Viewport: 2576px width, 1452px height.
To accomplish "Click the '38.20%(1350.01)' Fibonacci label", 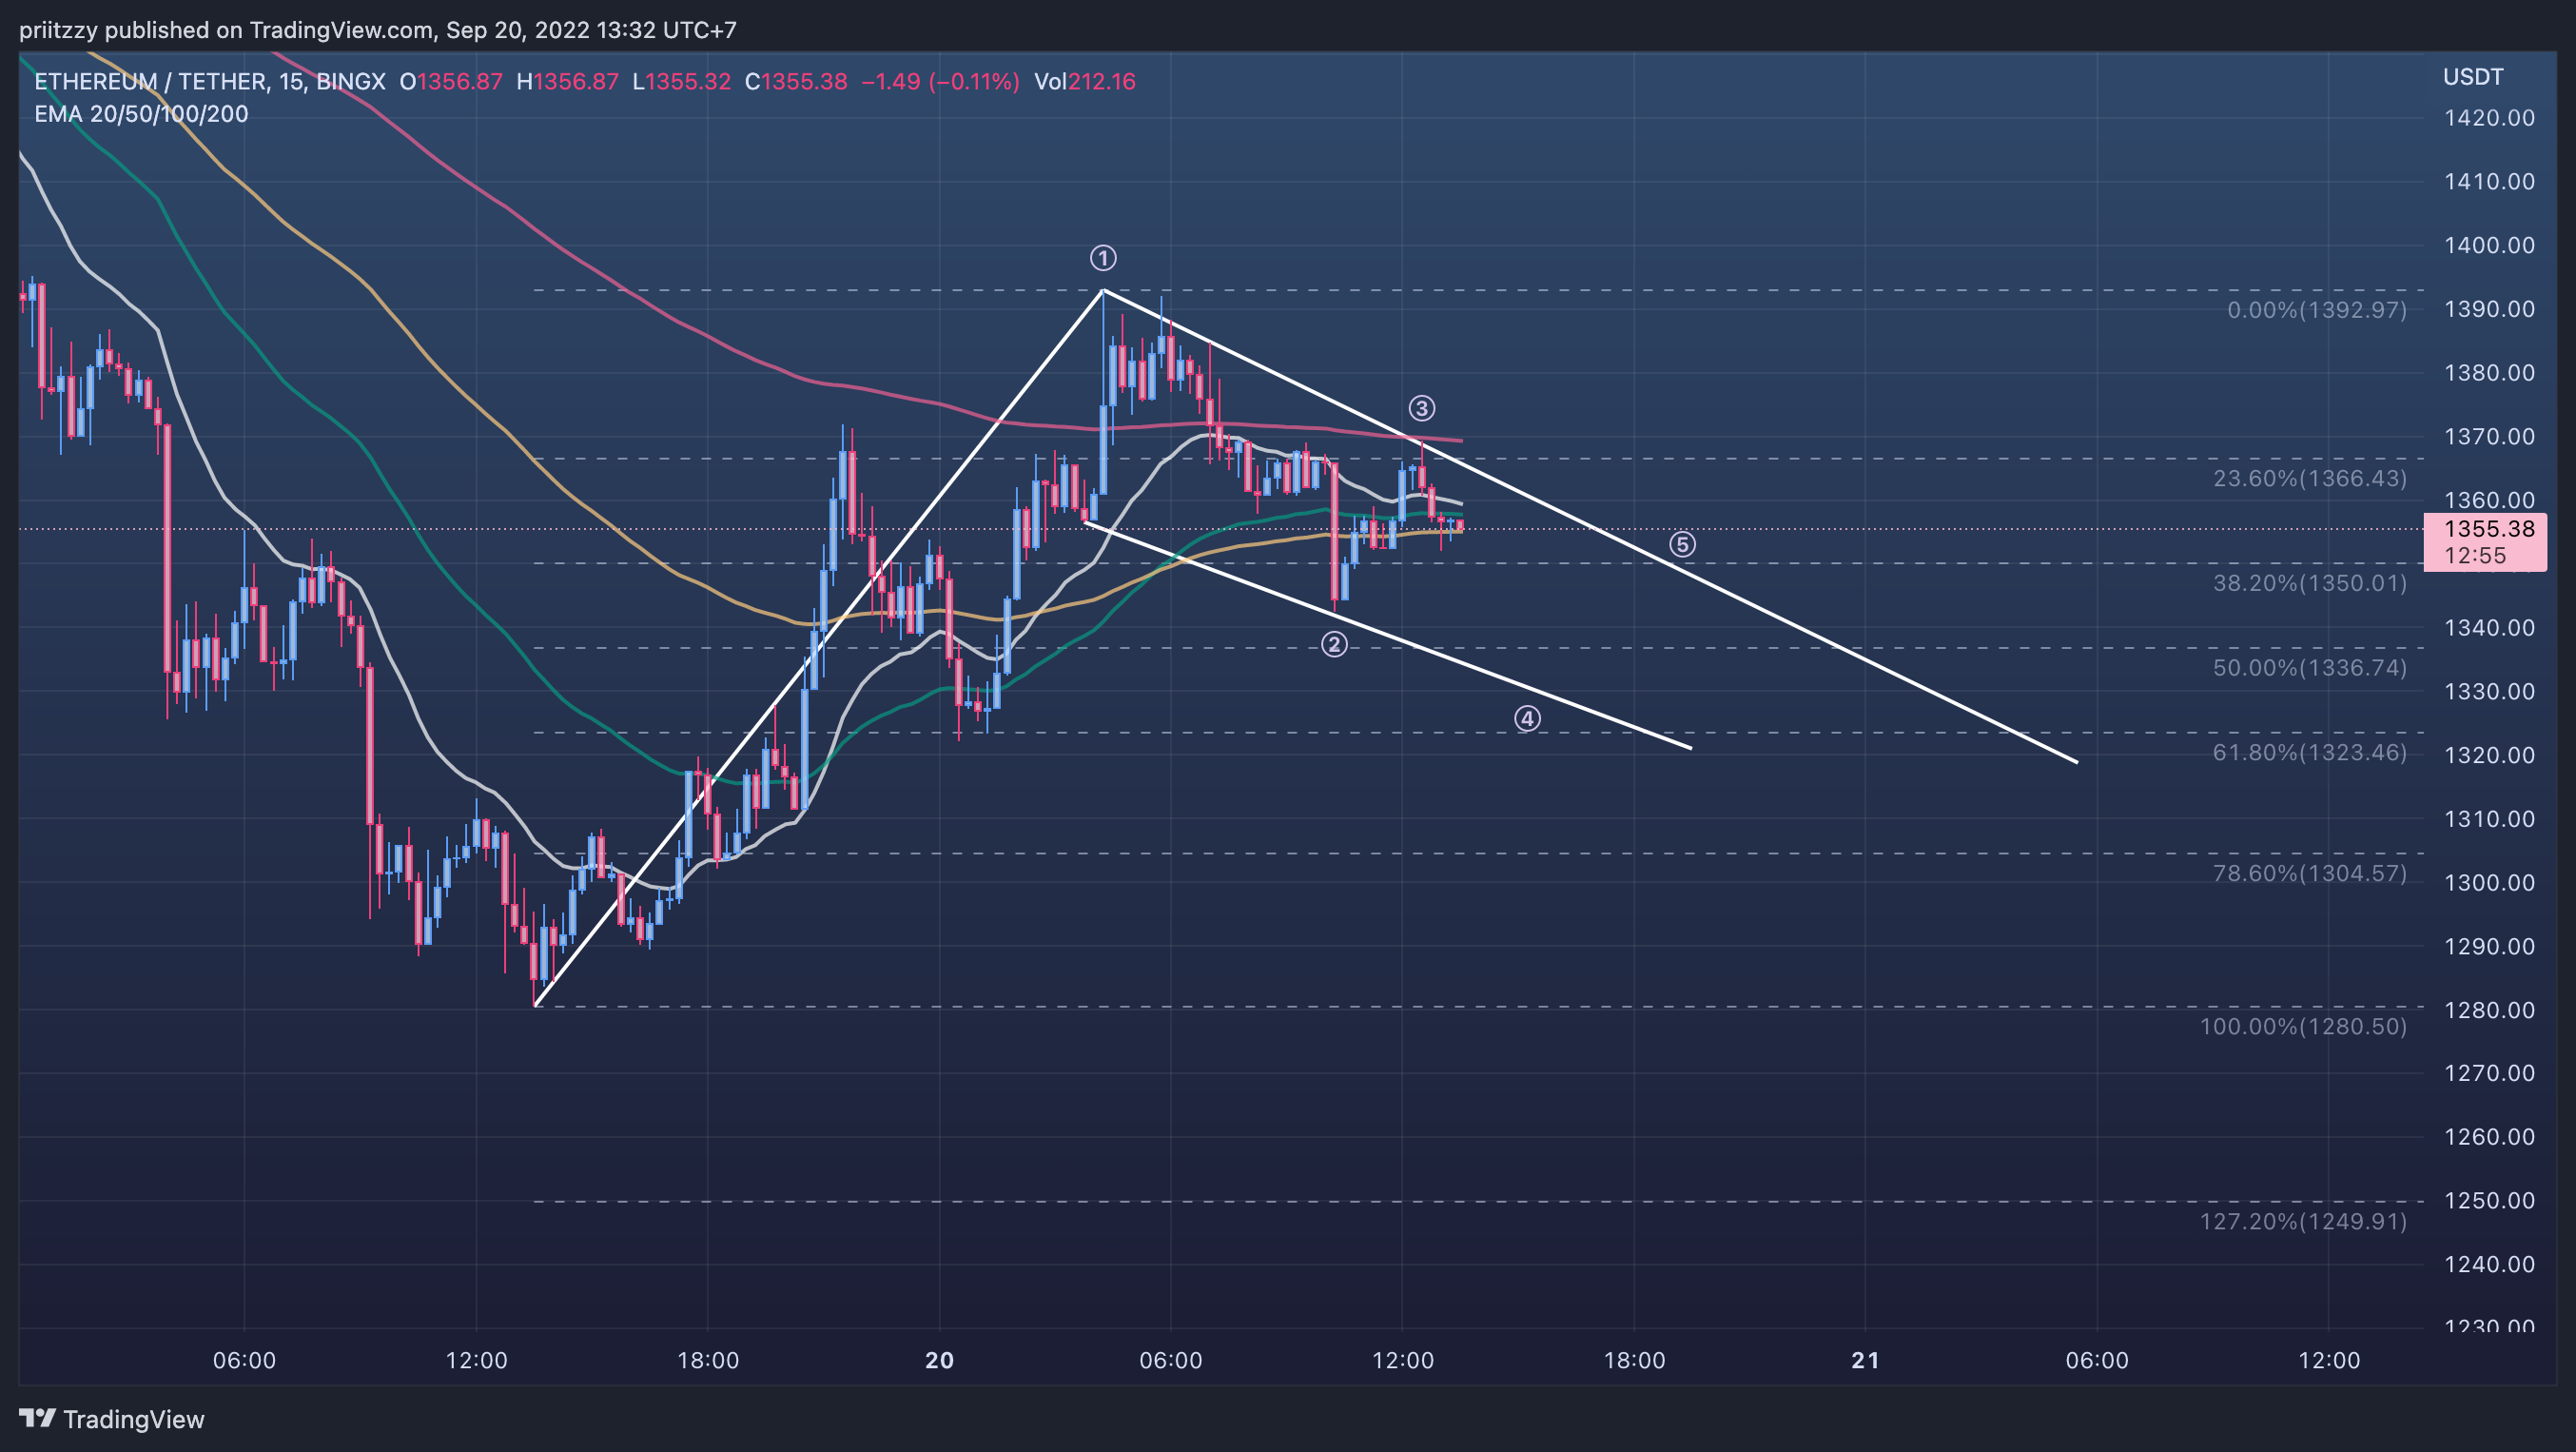I will click(2310, 583).
